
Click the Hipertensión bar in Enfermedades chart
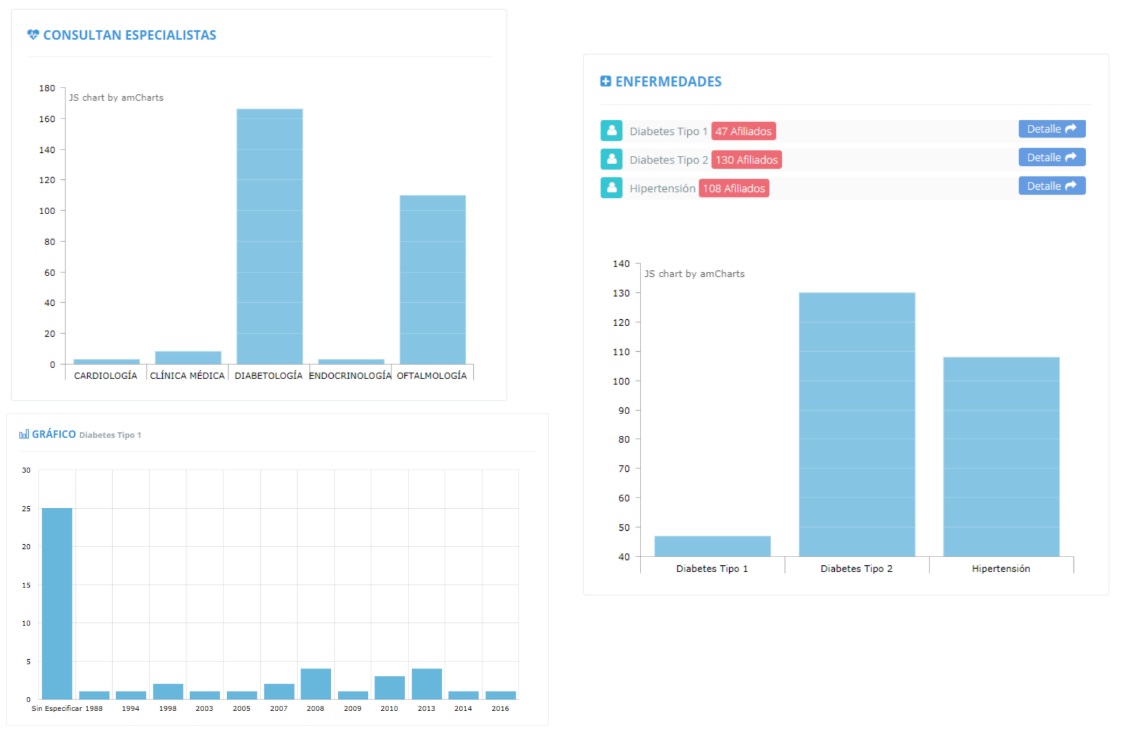point(1001,457)
